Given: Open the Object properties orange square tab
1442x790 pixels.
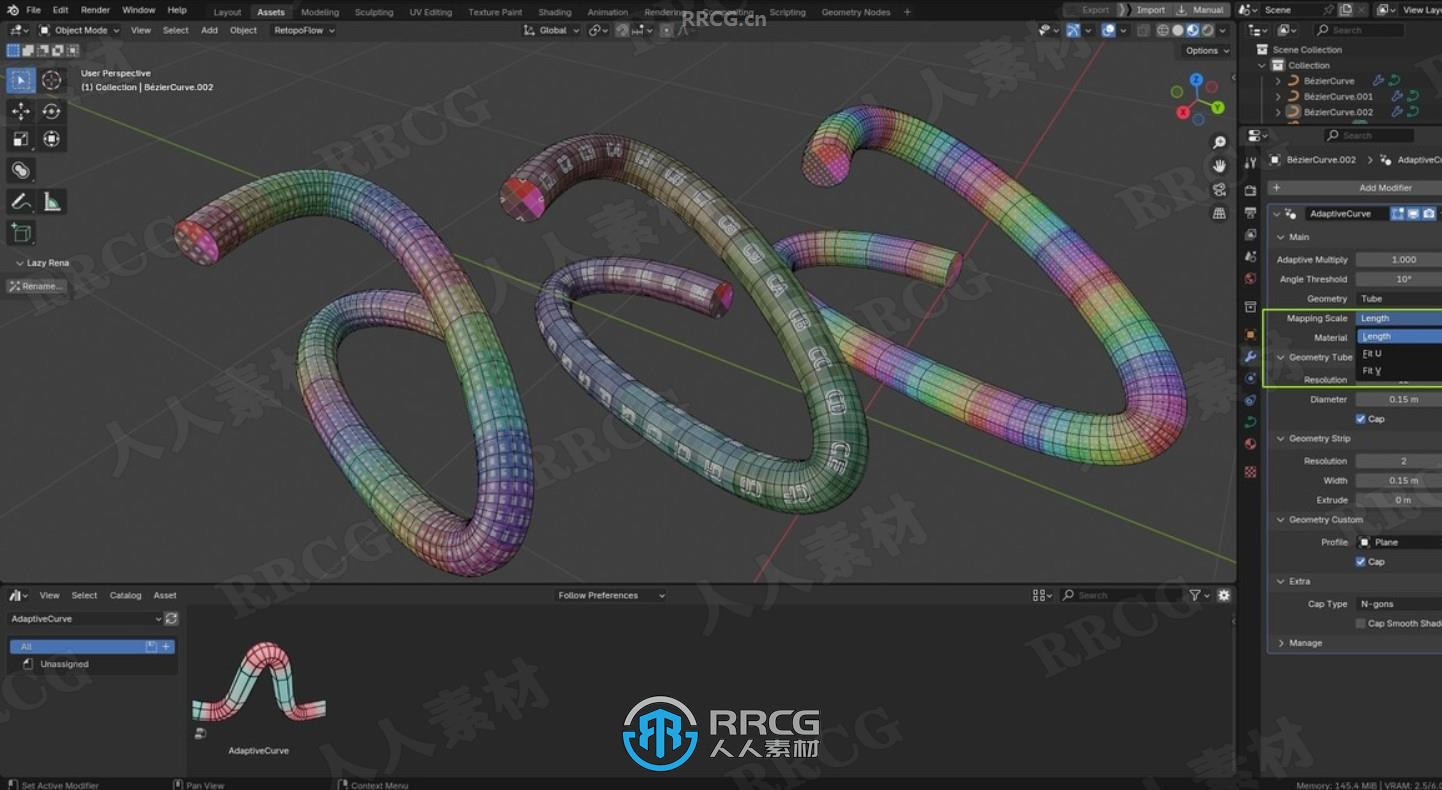Looking at the screenshot, I should click(x=1250, y=334).
